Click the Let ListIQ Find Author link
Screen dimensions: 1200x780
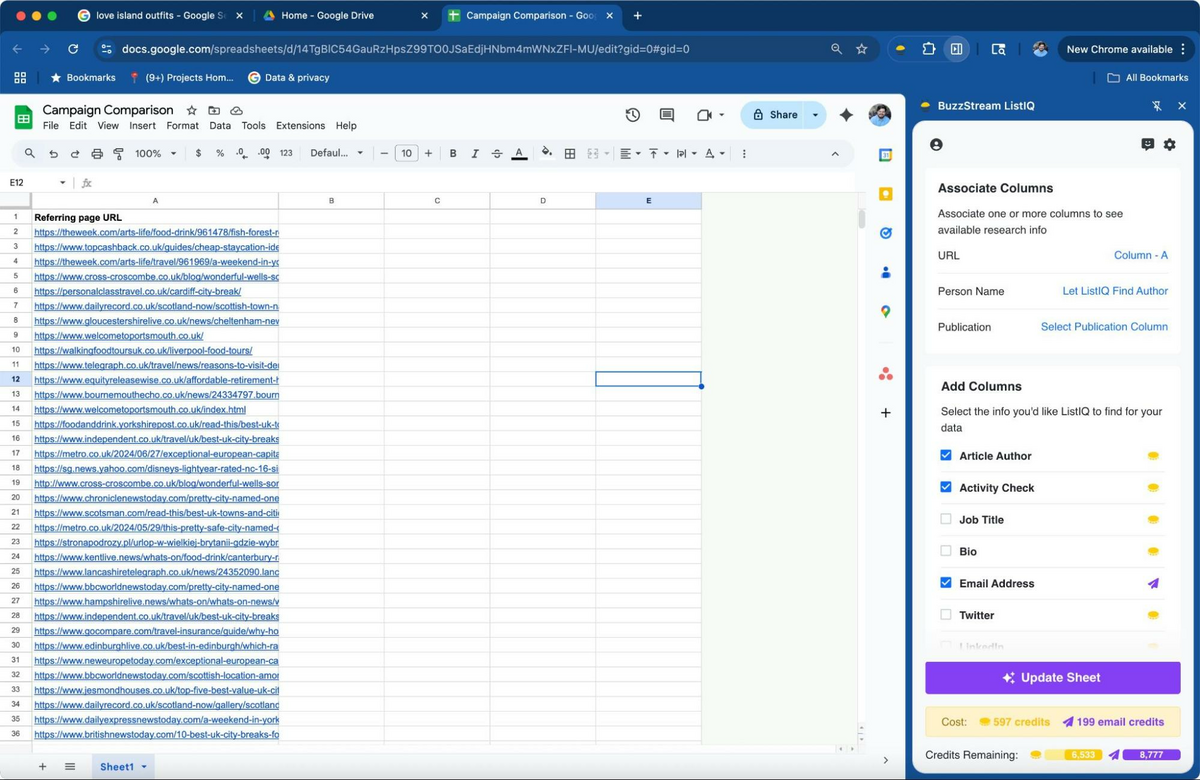click(1113, 291)
